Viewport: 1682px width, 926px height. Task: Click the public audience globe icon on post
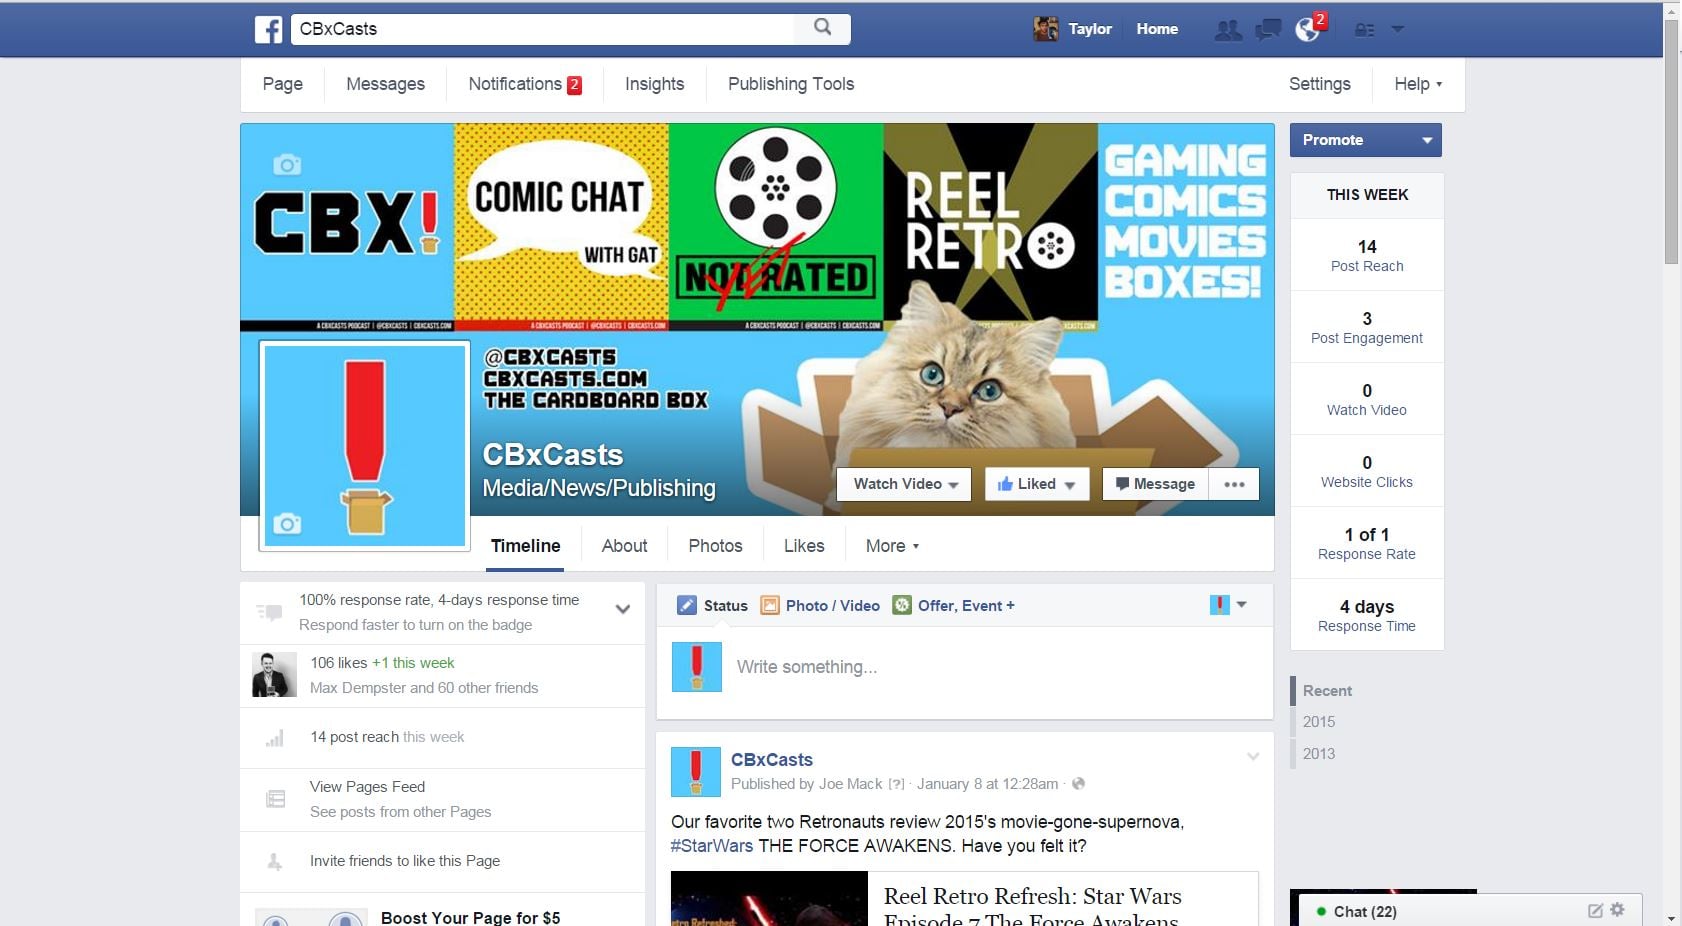(1078, 784)
